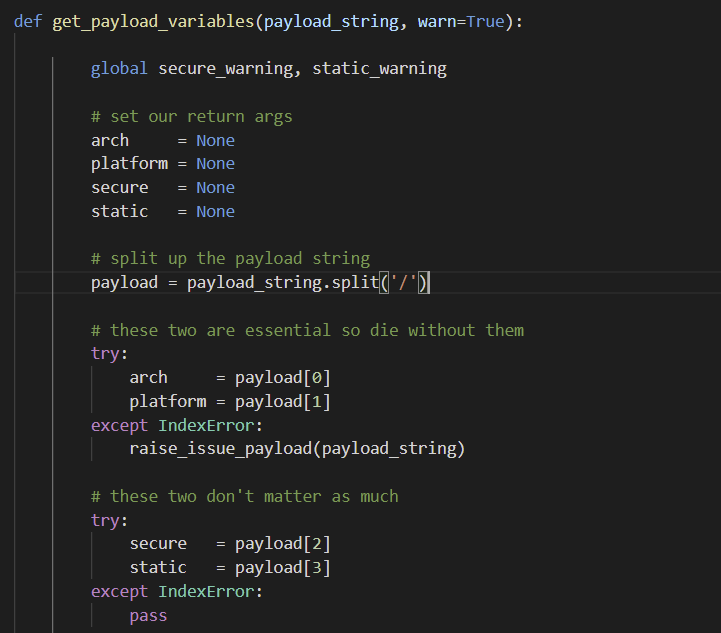Click the payload[0] expression

point(283,378)
